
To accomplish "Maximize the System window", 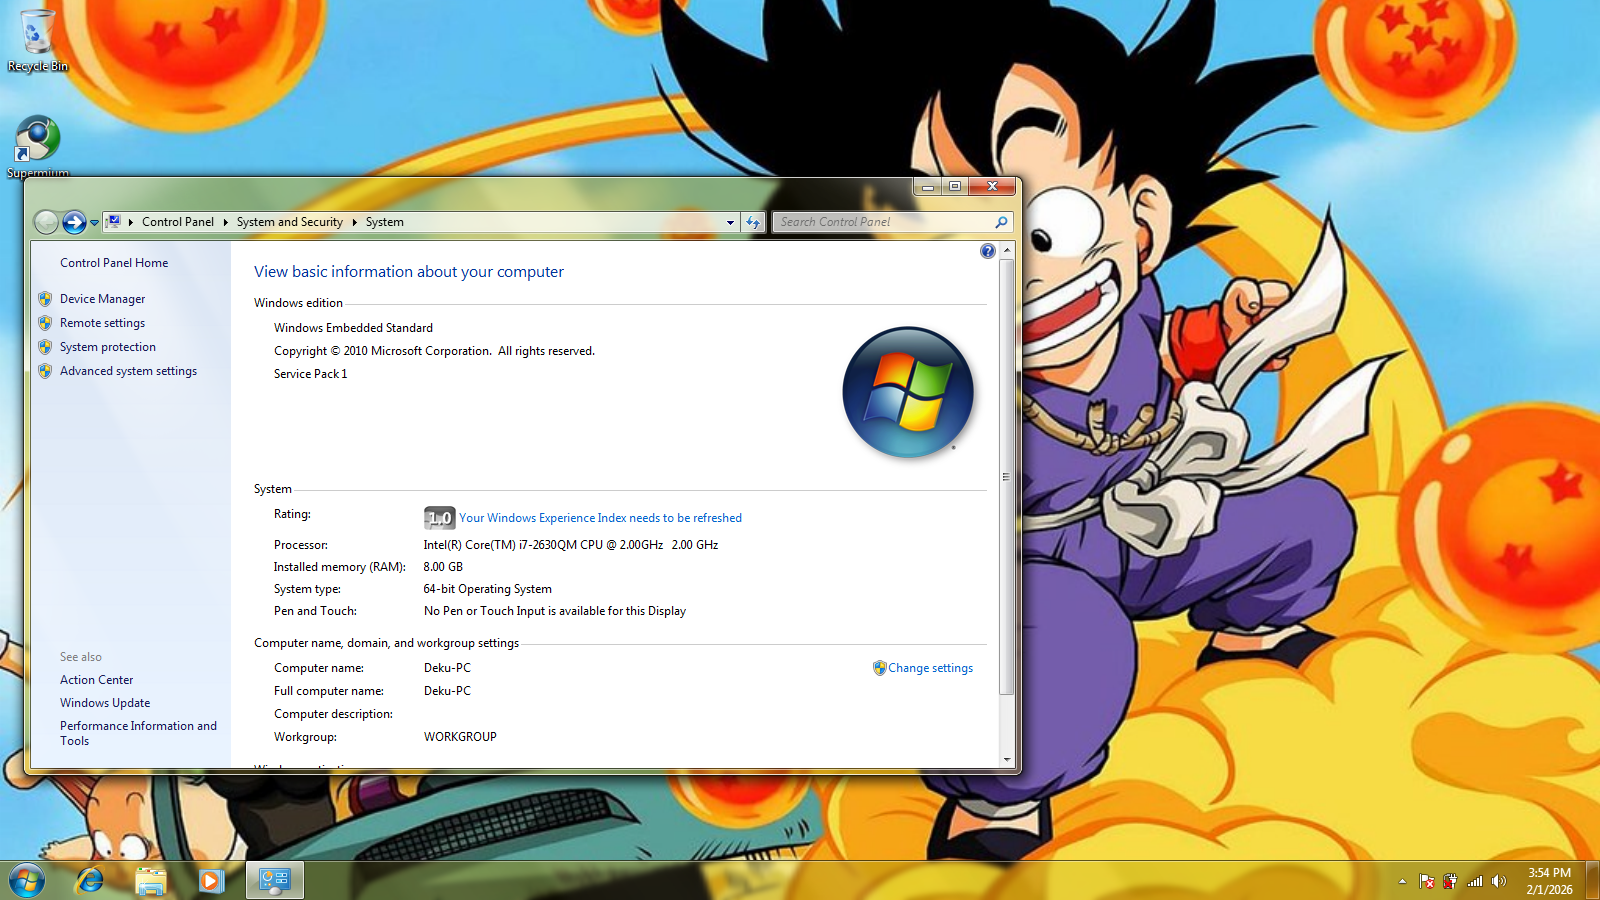I will click(x=955, y=186).
